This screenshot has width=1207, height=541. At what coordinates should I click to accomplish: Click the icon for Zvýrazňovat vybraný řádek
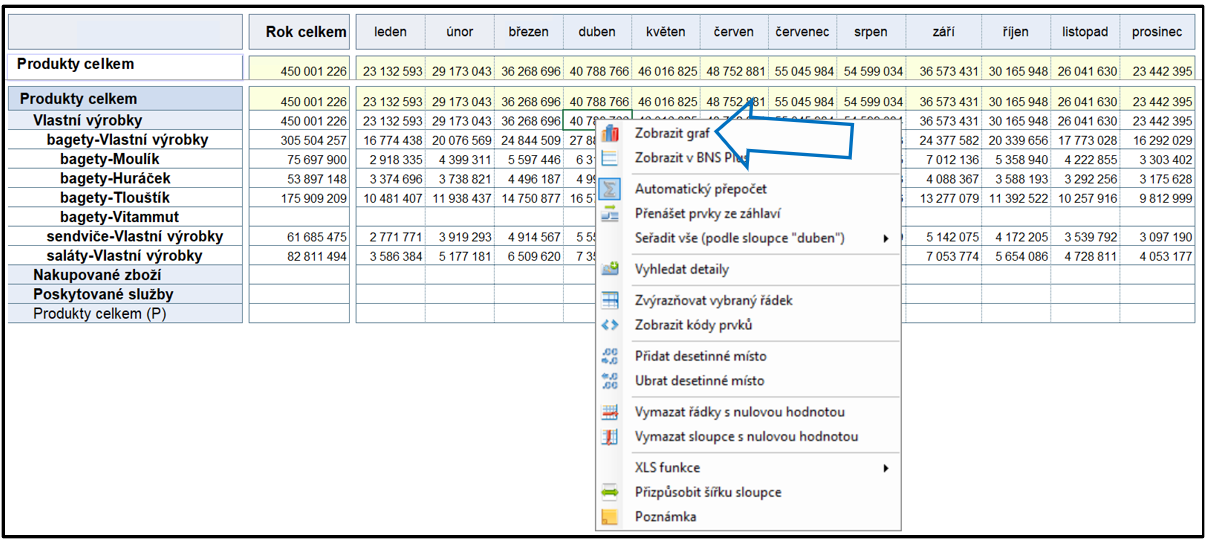click(x=611, y=300)
